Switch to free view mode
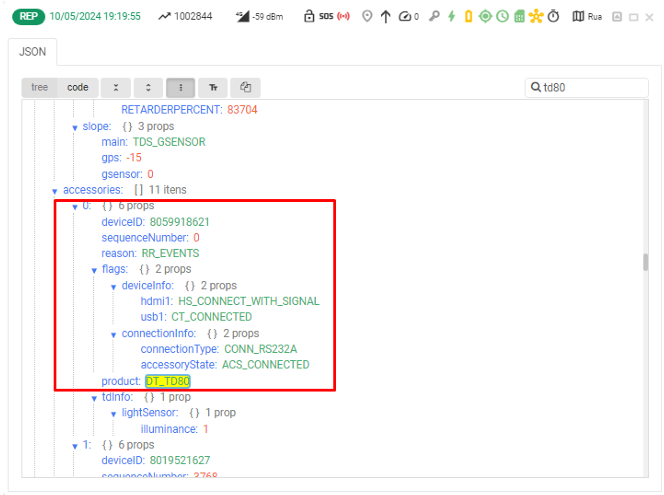The width and height of the screenshot is (664, 495). click(40, 88)
